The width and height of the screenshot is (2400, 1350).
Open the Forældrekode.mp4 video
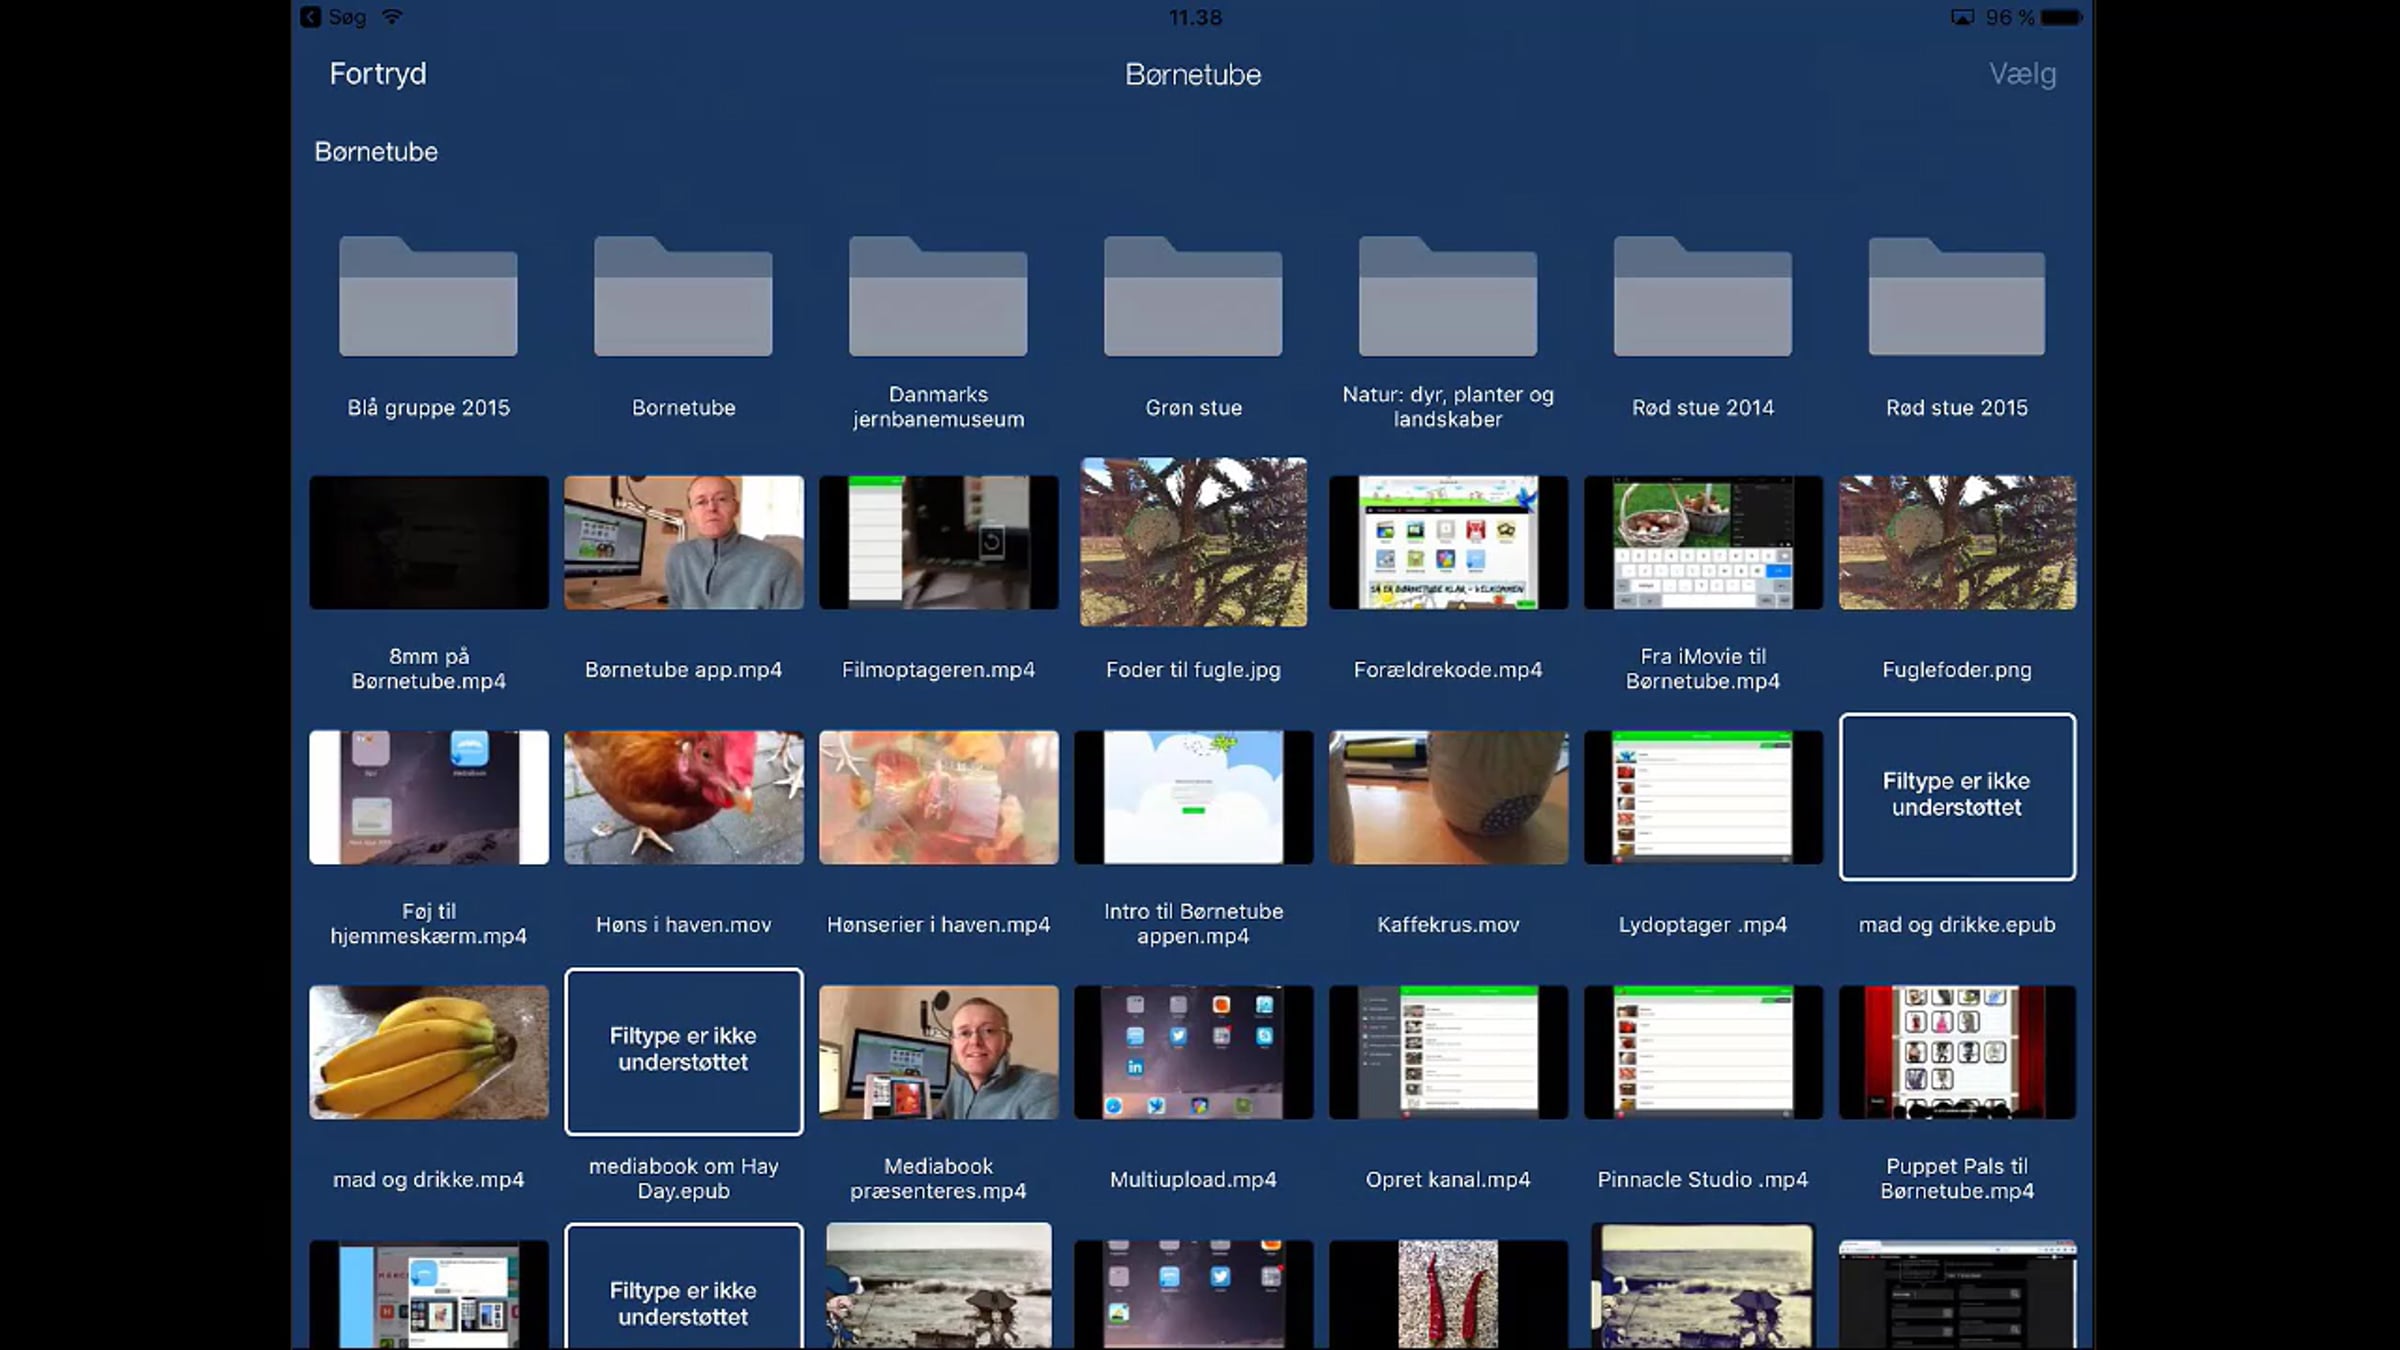pyautogui.click(x=1448, y=542)
